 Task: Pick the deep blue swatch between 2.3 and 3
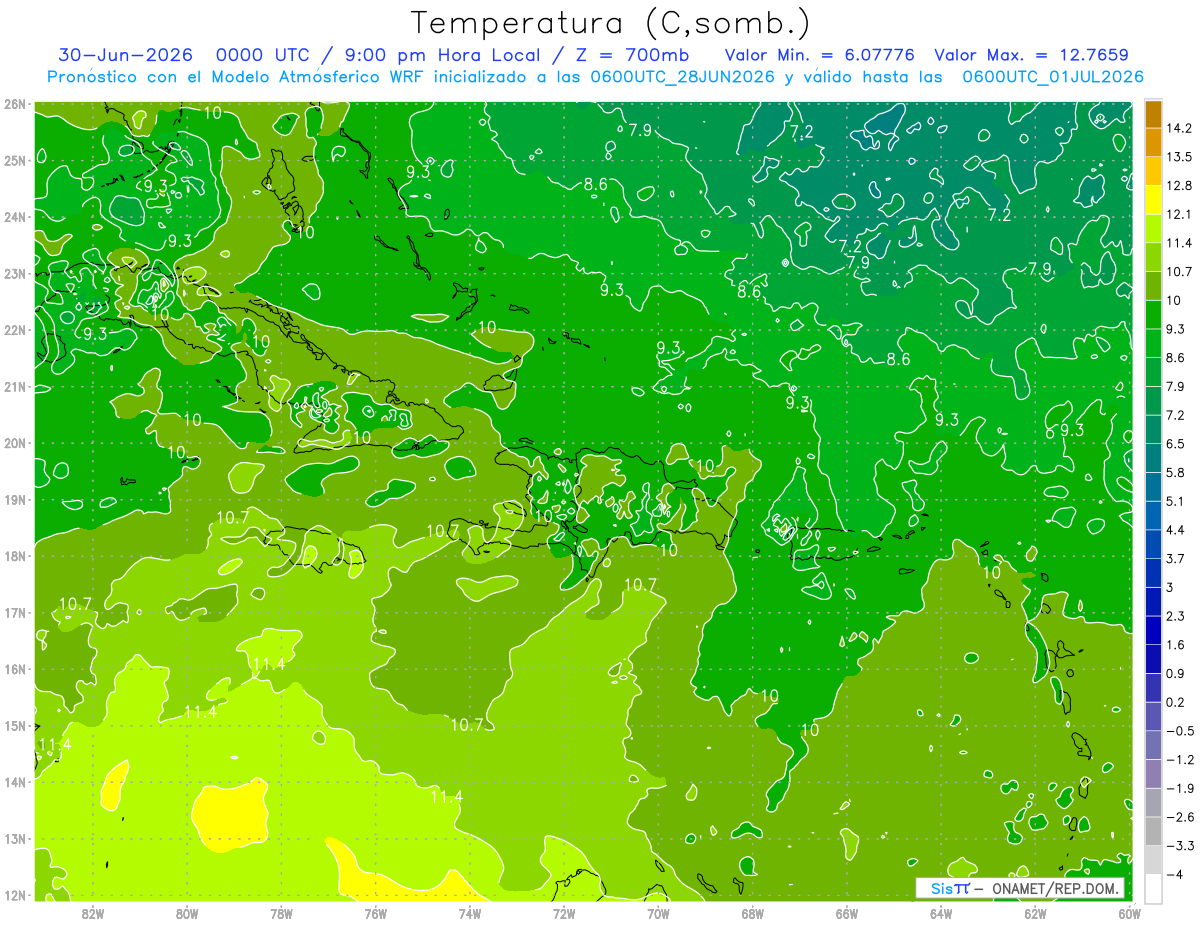pos(1153,601)
